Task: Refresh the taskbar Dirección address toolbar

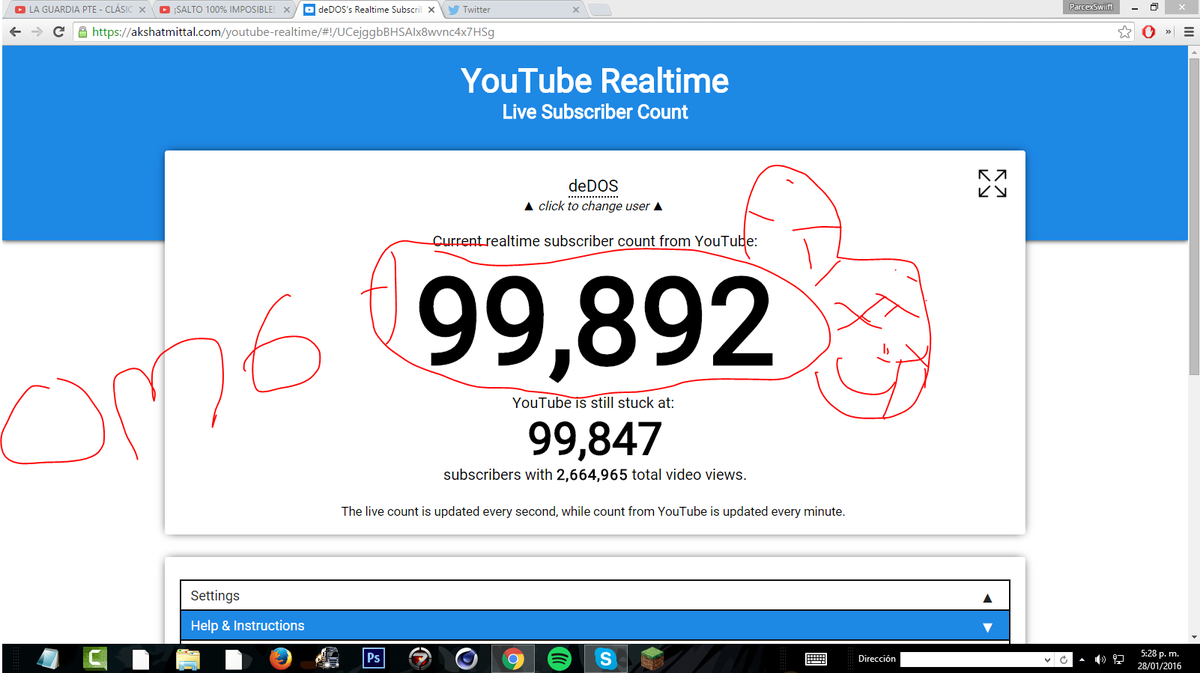Action: [x=1066, y=660]
